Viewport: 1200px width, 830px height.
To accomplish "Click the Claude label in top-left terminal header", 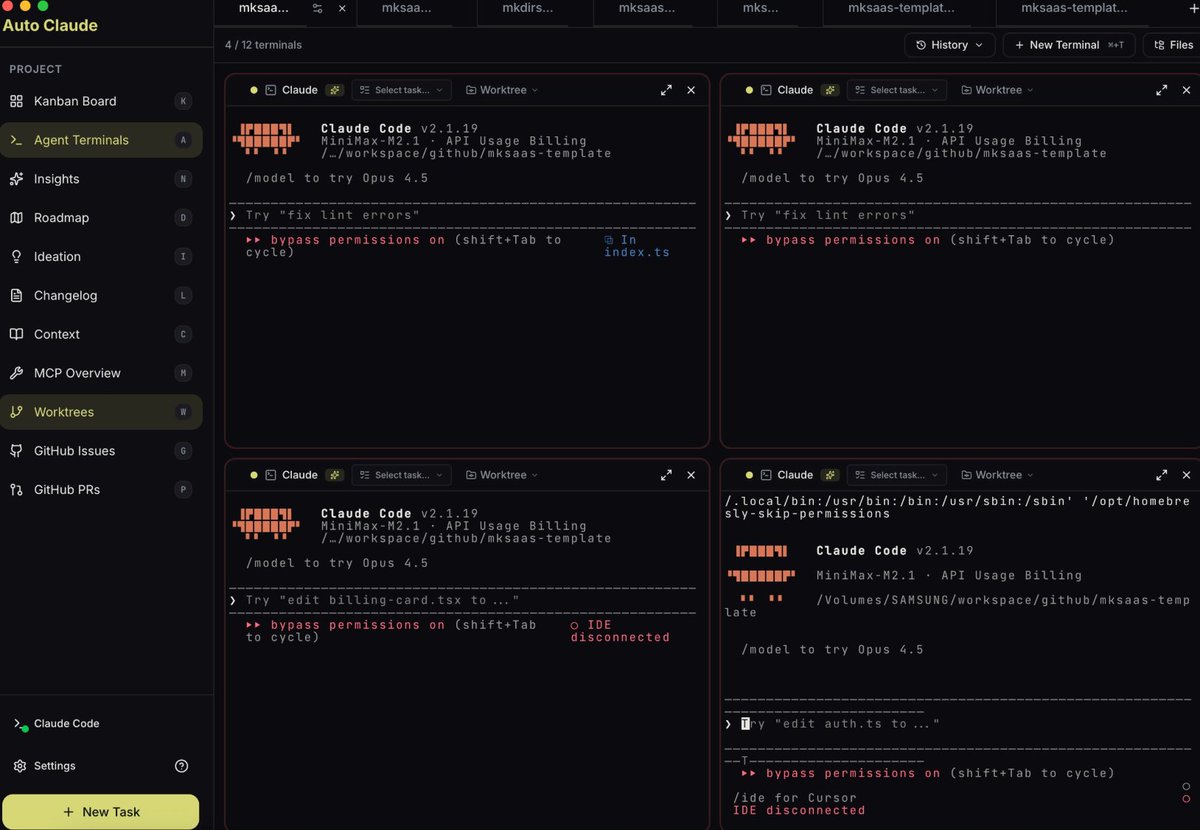I will 300,90.
